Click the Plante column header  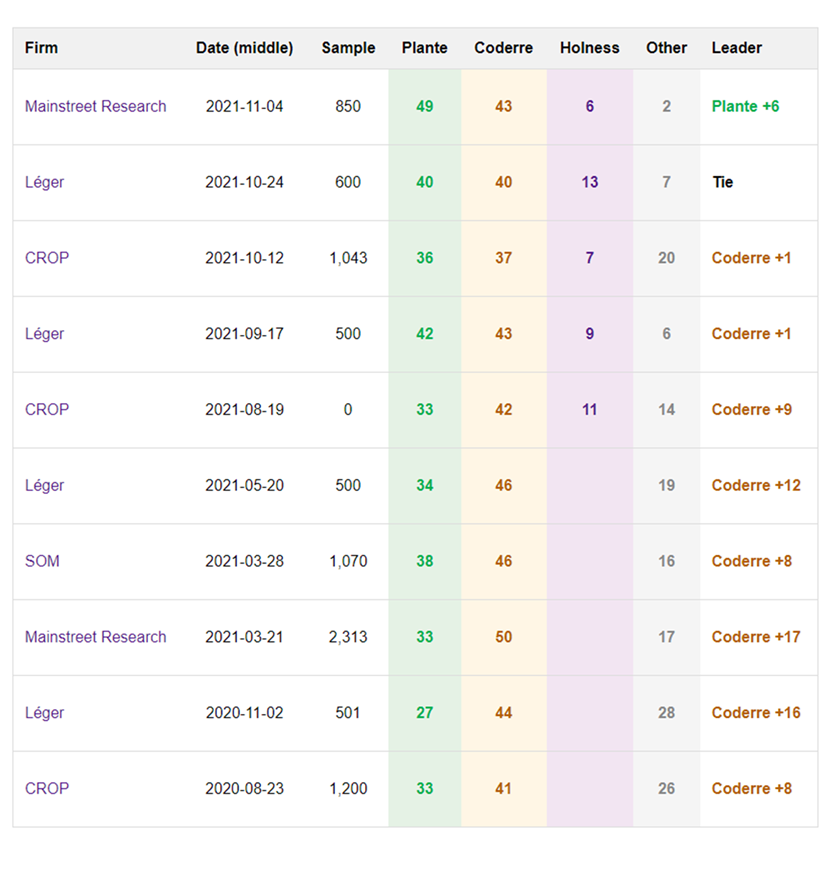[x=424, y=48]
